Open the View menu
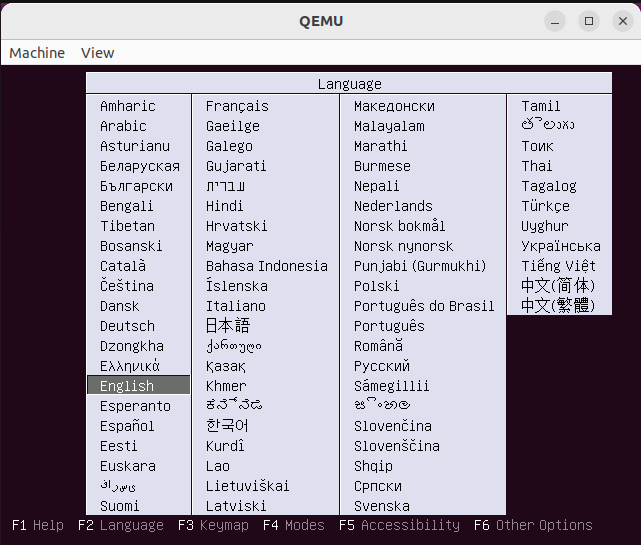This screenshot has height=545, width=641. (x=98, y=53)
